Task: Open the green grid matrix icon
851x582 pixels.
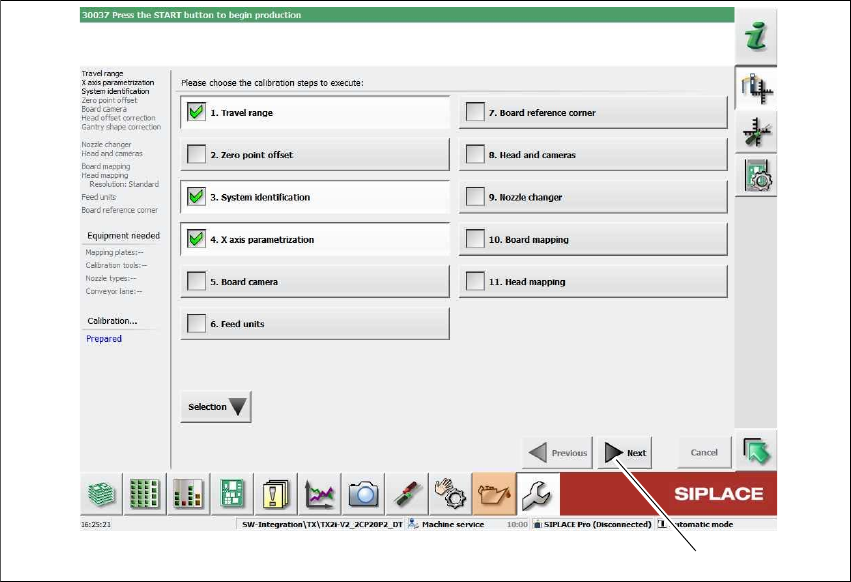Action: (144, 494)
